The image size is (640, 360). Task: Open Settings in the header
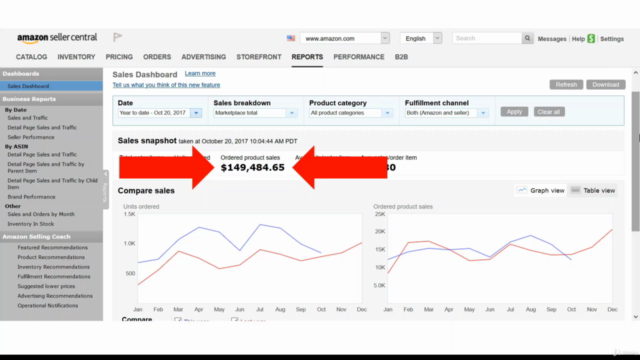click(x=612, y=39)
